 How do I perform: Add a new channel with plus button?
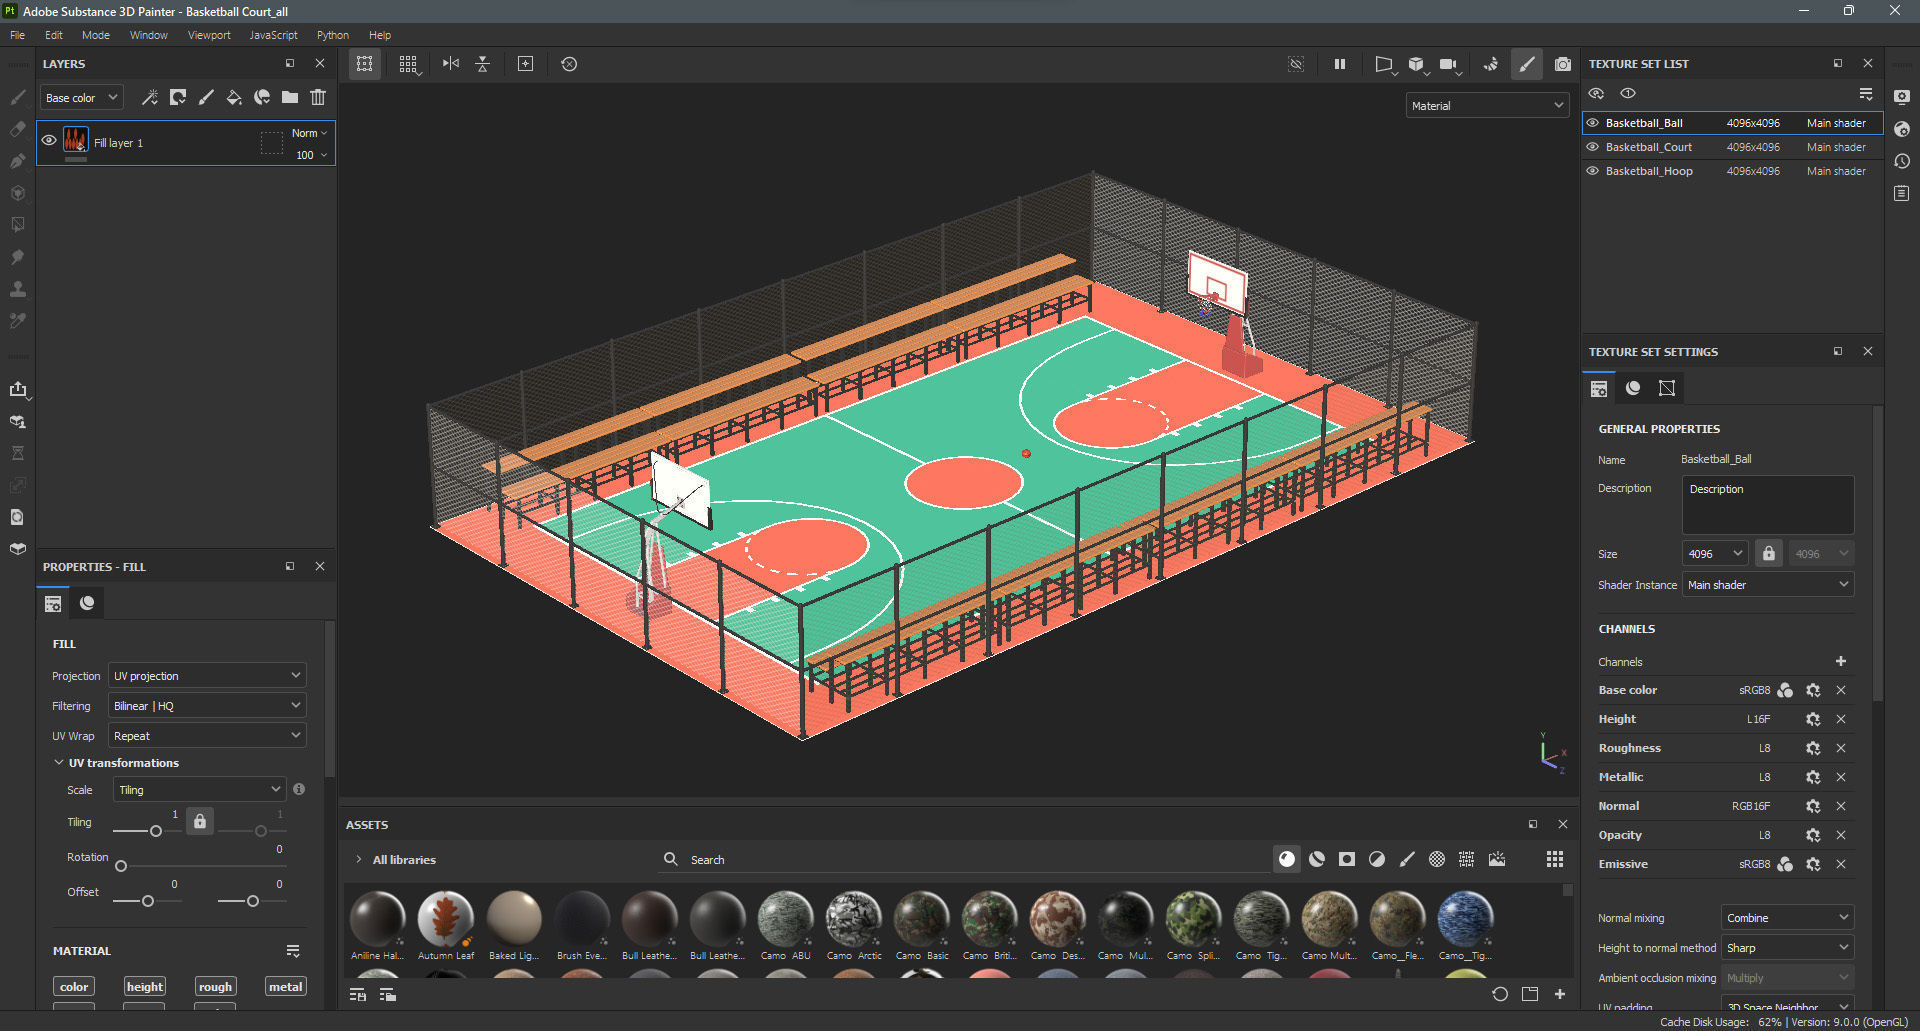(x=1841, y=661)
